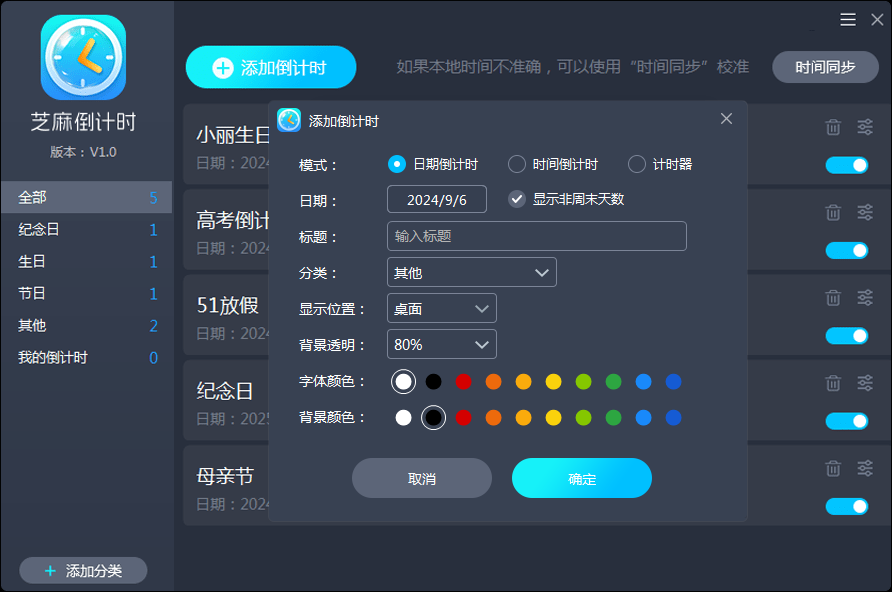892x592 pixels.
Task: Click the 确定 confirm button
Action: click(581, 478)
